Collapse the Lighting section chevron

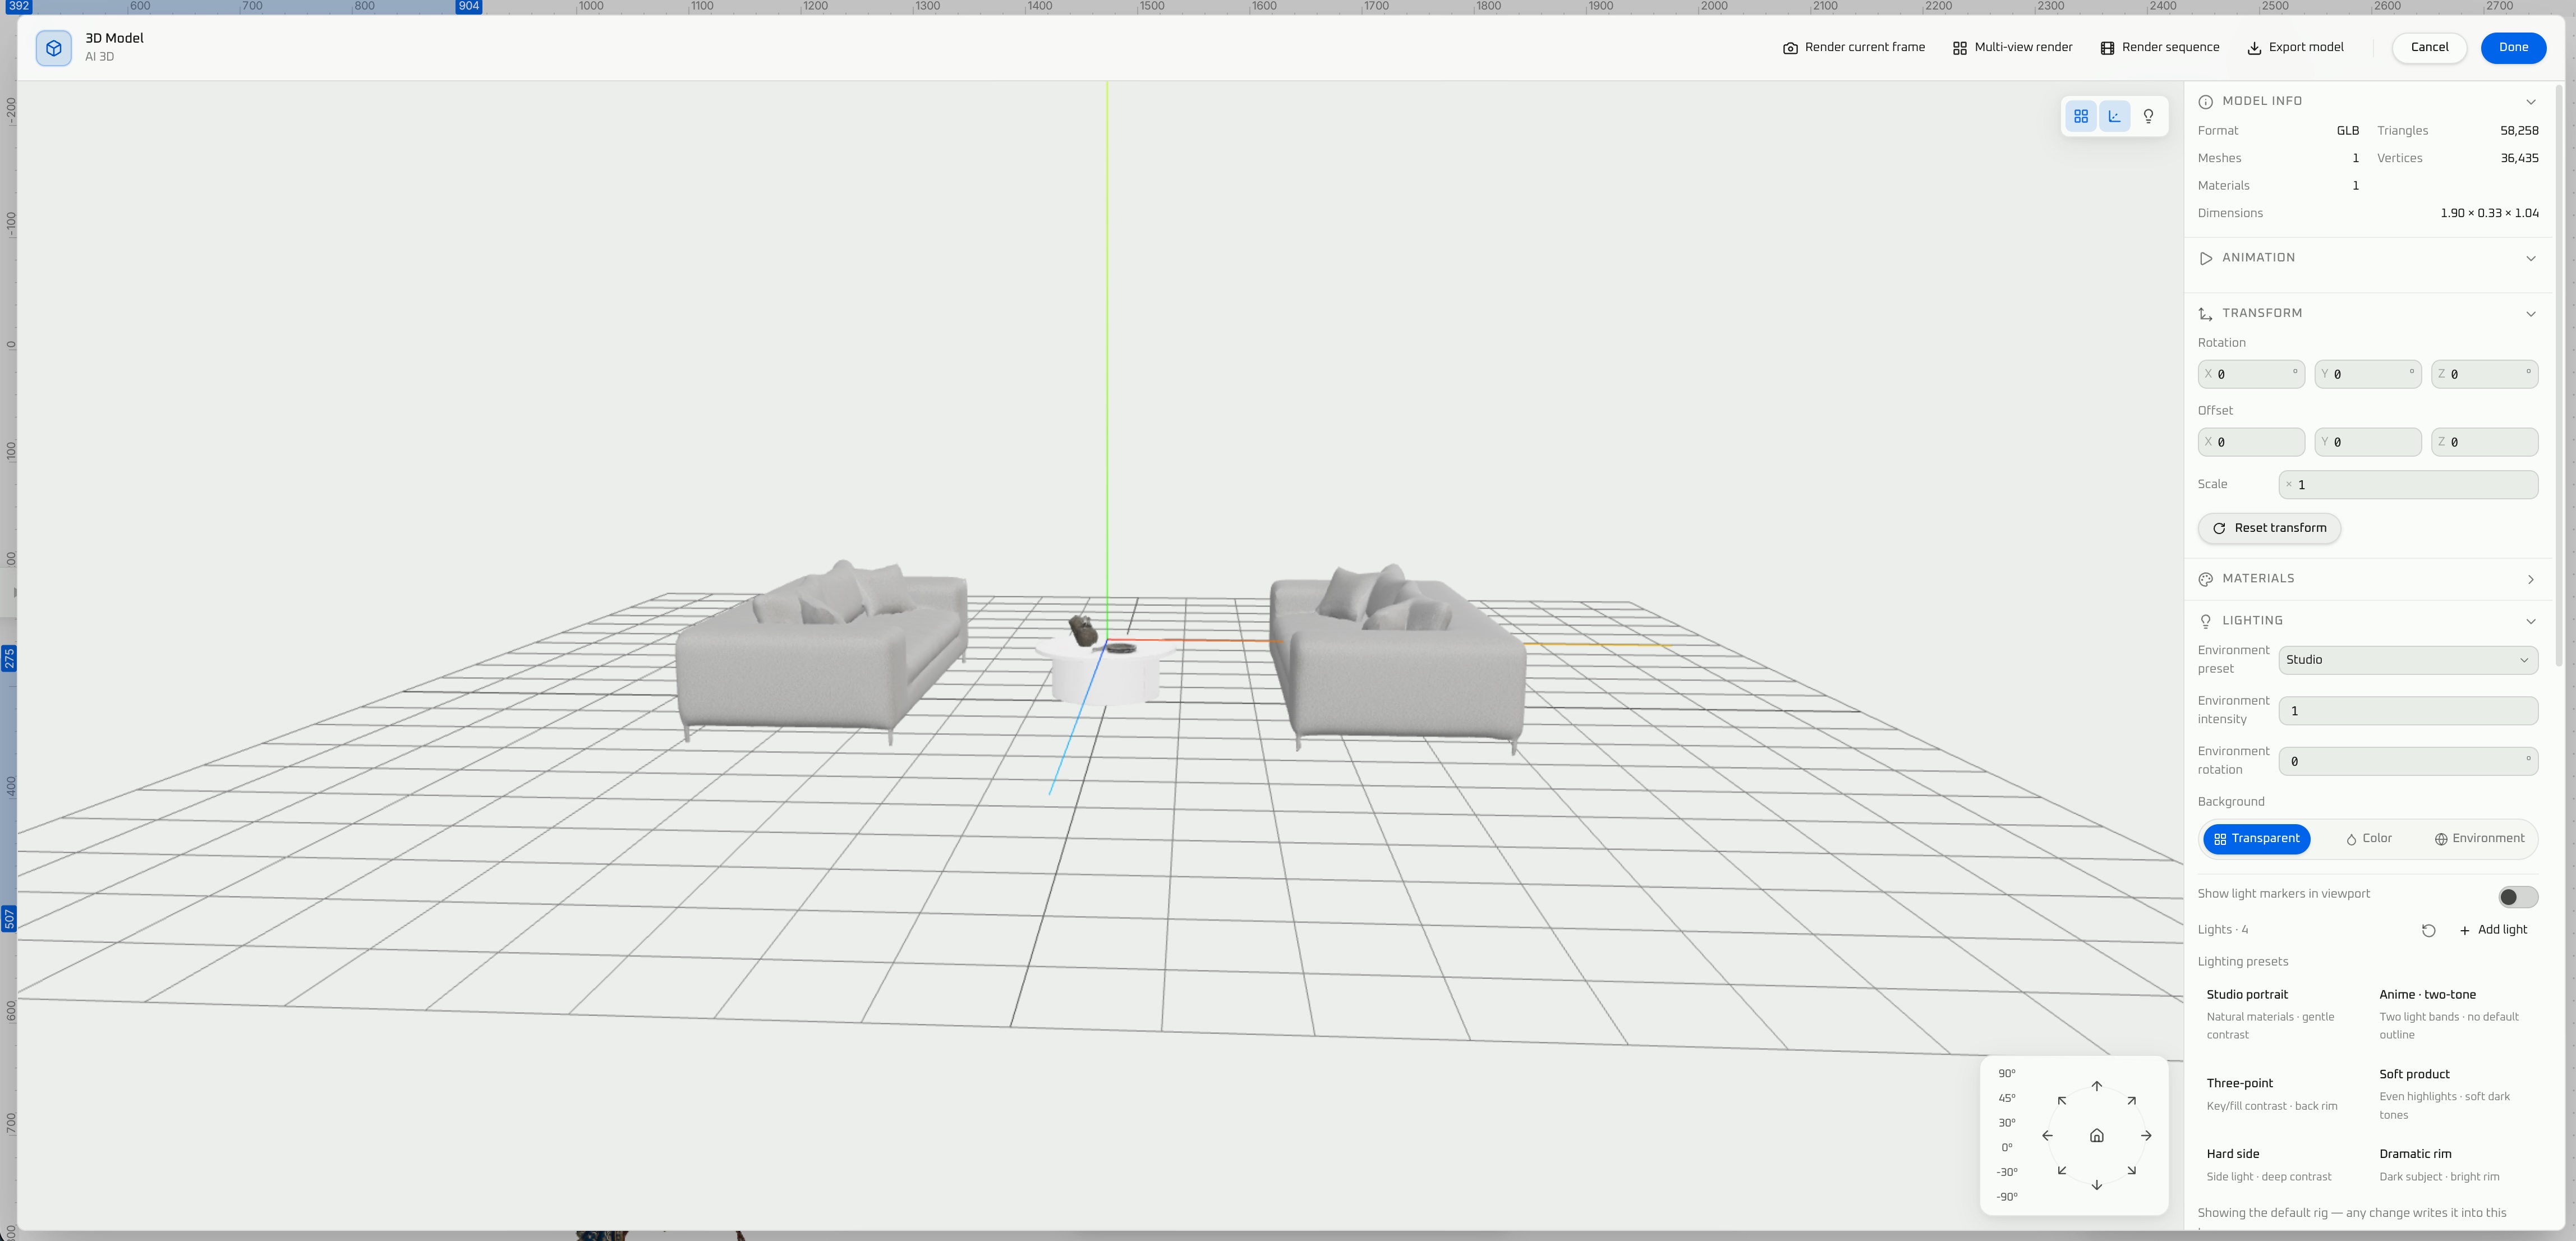click(2530, 621)
